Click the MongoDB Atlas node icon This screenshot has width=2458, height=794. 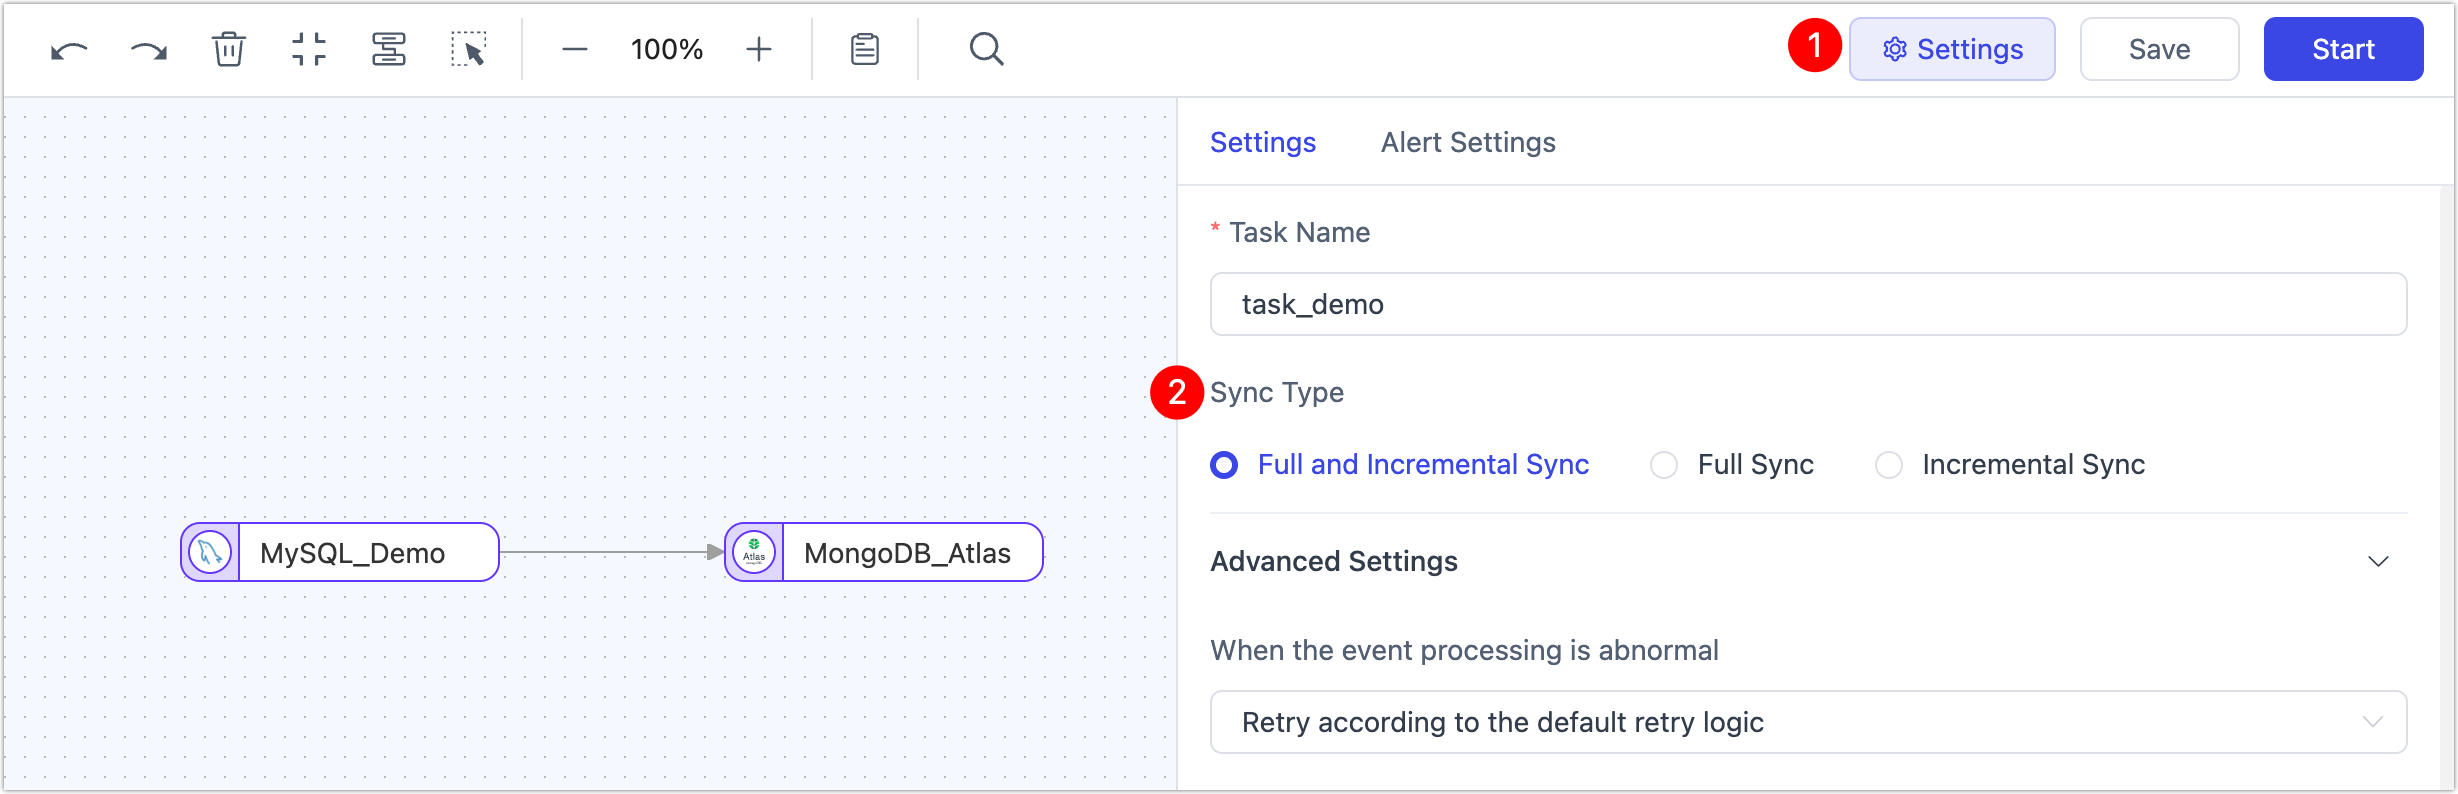(x=754, y=552)
